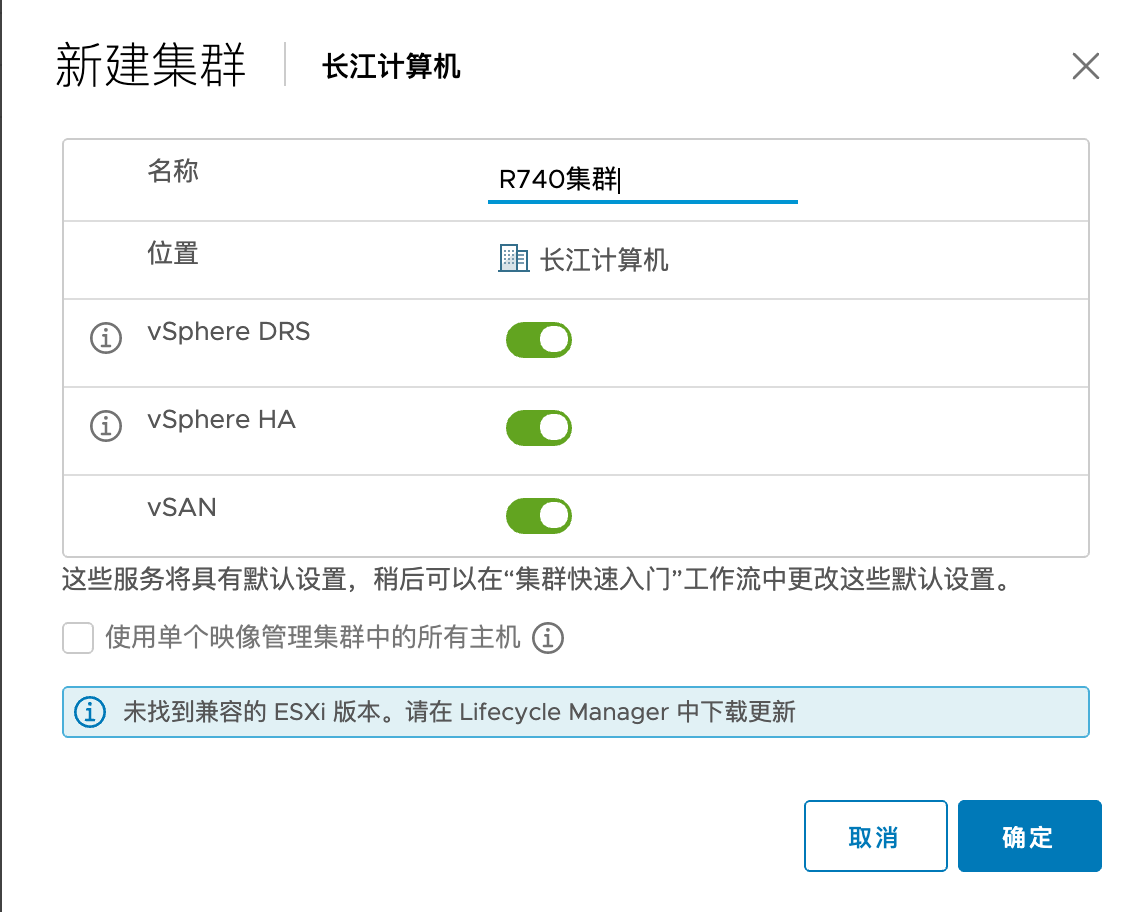
Task: Click the vSphere DRS info icon
Action: (x=106, y=339)
